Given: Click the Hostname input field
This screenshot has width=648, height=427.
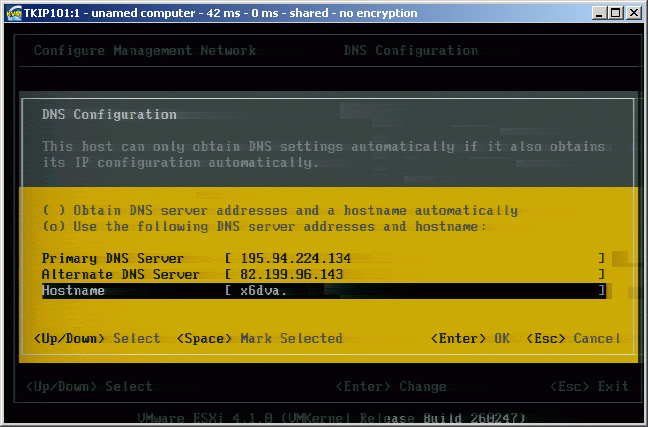Looking at the screenshot, I should [415, 290].
